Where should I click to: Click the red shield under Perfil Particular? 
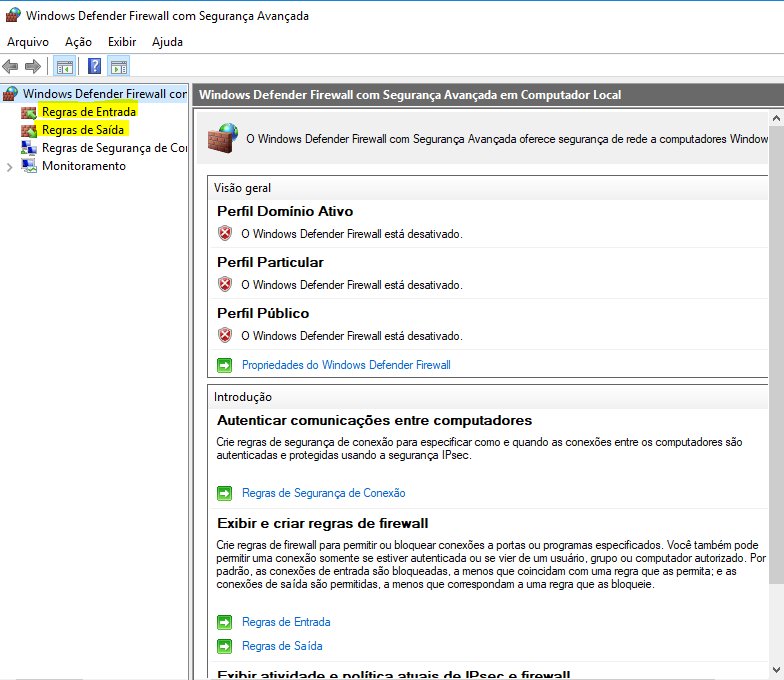(x=225, y=284)
